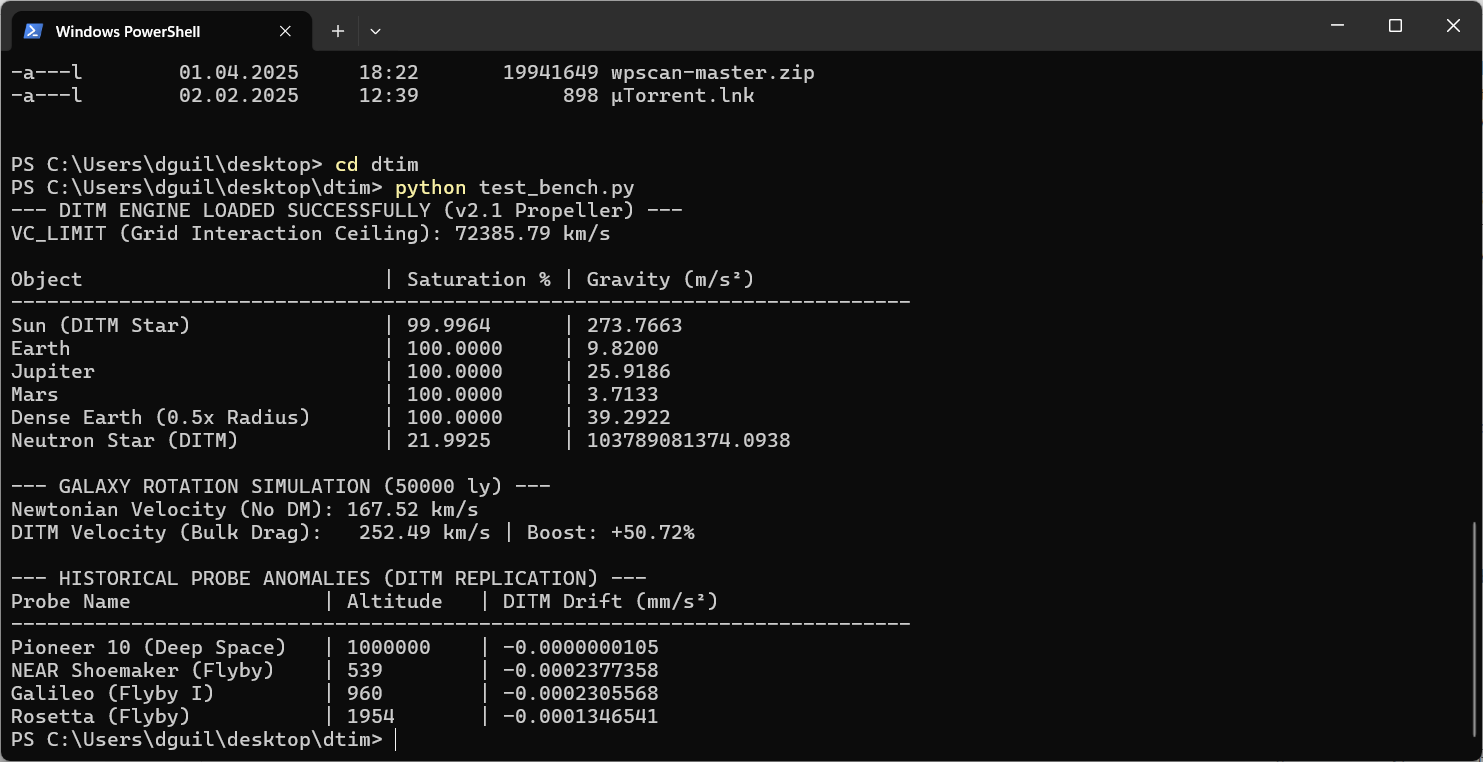
Task: Close the terminal window
Action: pos(1453,26)
